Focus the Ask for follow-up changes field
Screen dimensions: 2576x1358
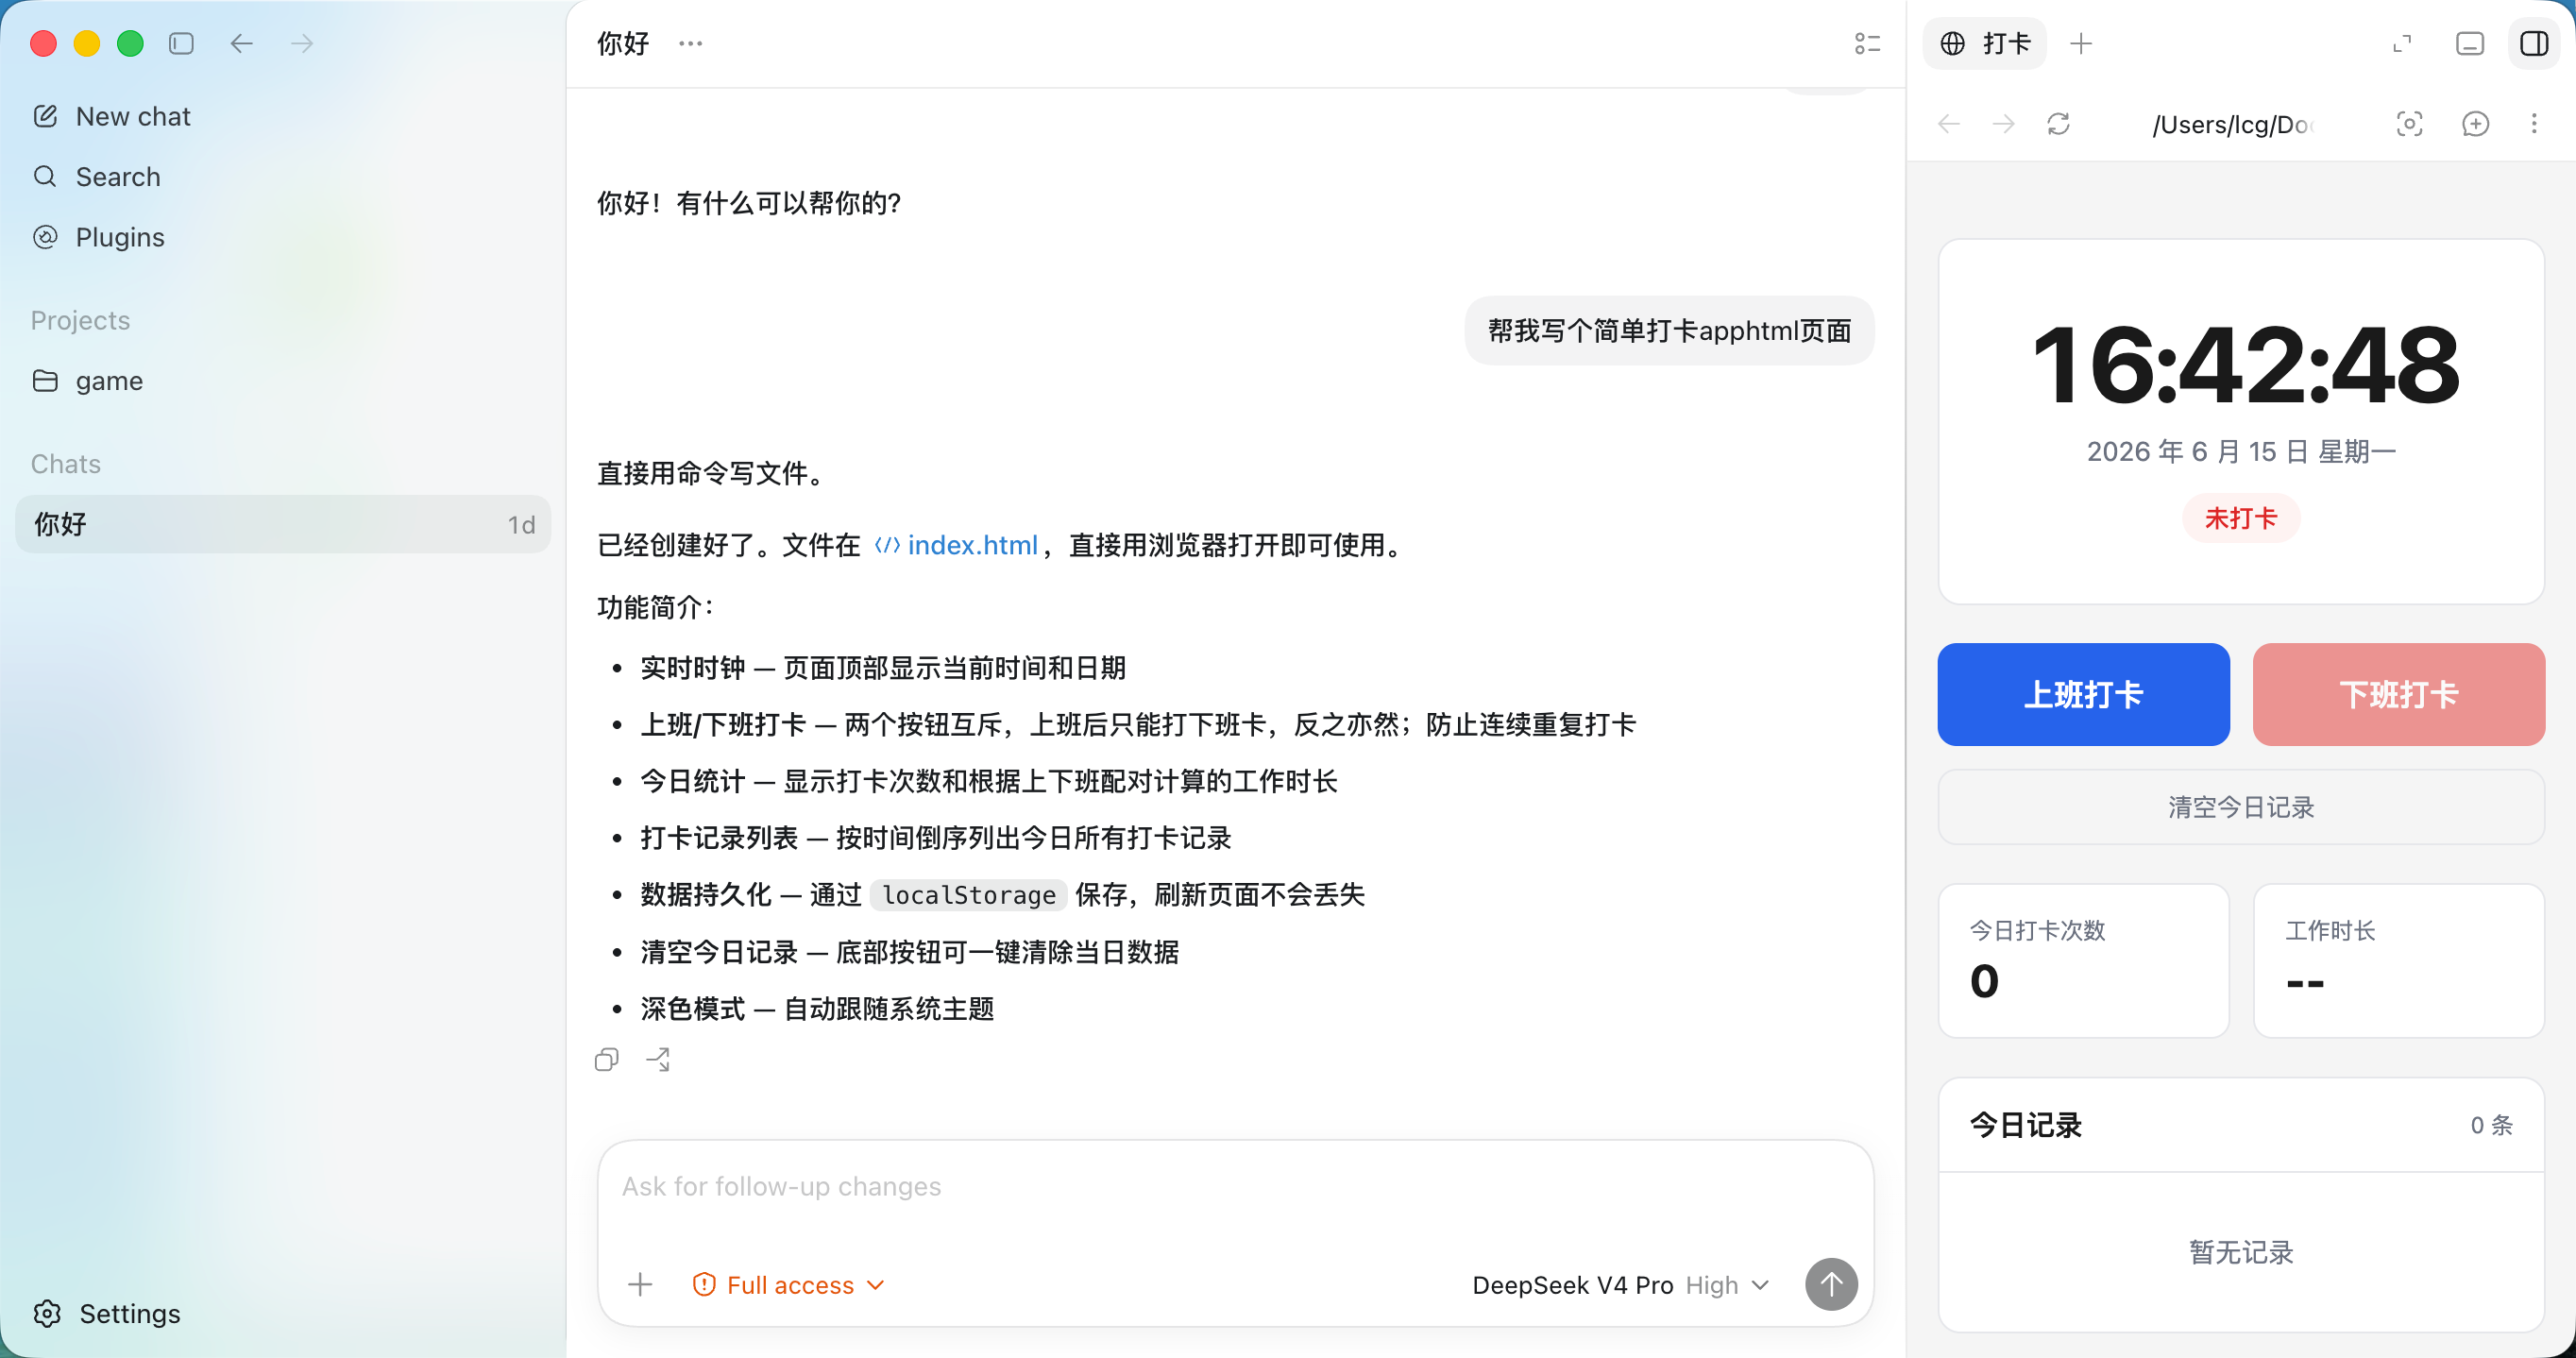pyautogui.click(x=1235, y=1187)
